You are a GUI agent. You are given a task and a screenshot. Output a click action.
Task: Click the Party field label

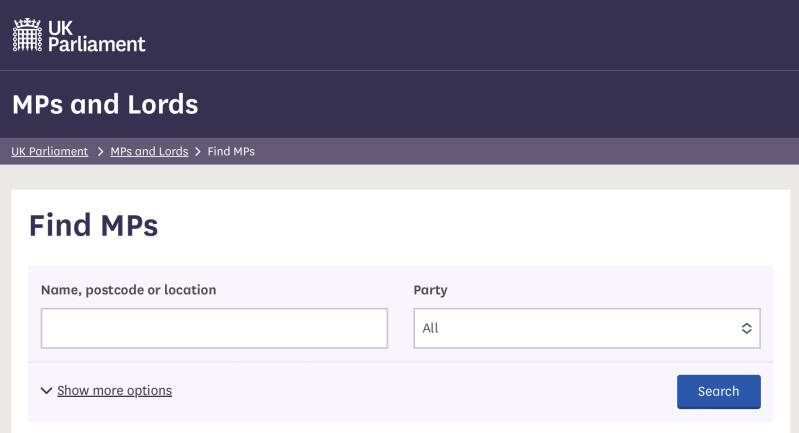430,290
